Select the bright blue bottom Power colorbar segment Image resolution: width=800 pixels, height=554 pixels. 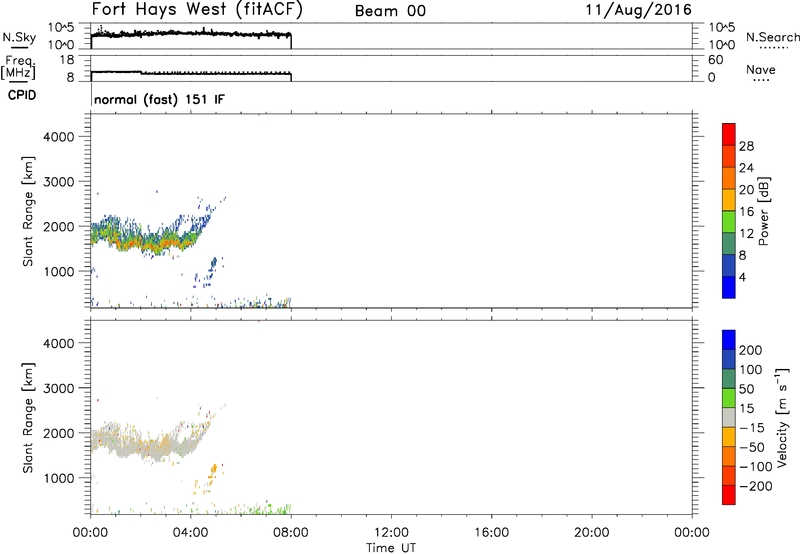coord(729,287)
